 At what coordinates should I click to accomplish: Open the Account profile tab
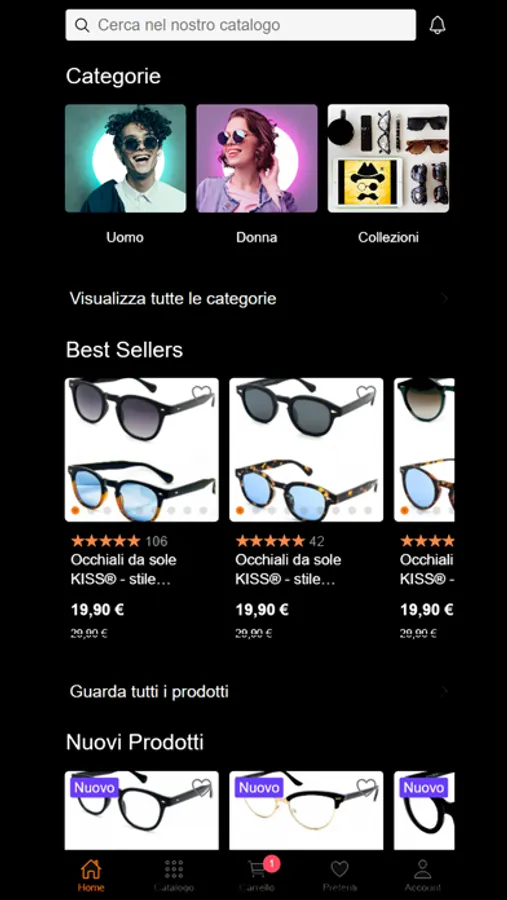[423, 869]
